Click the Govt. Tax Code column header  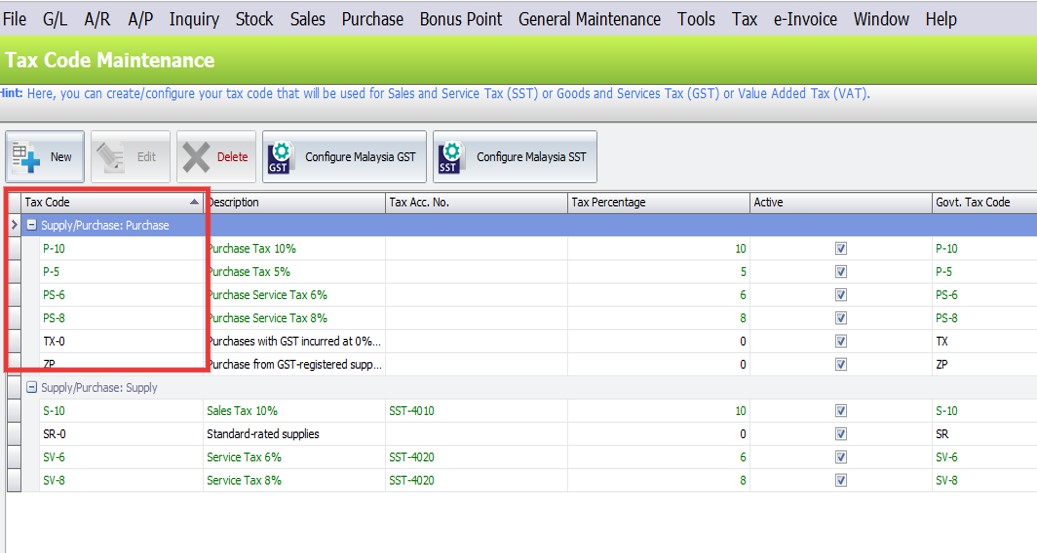(x=972, y=202)
